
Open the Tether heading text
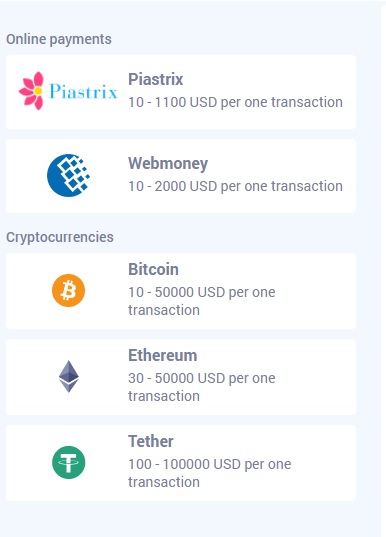click(x=151, y=441)
